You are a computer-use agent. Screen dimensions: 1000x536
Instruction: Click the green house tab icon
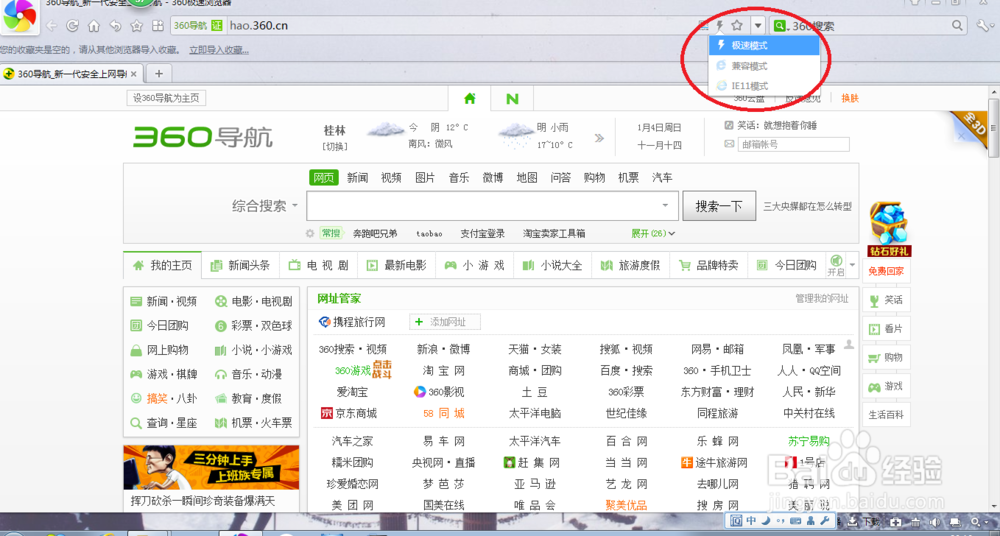(x=470, y=98)
